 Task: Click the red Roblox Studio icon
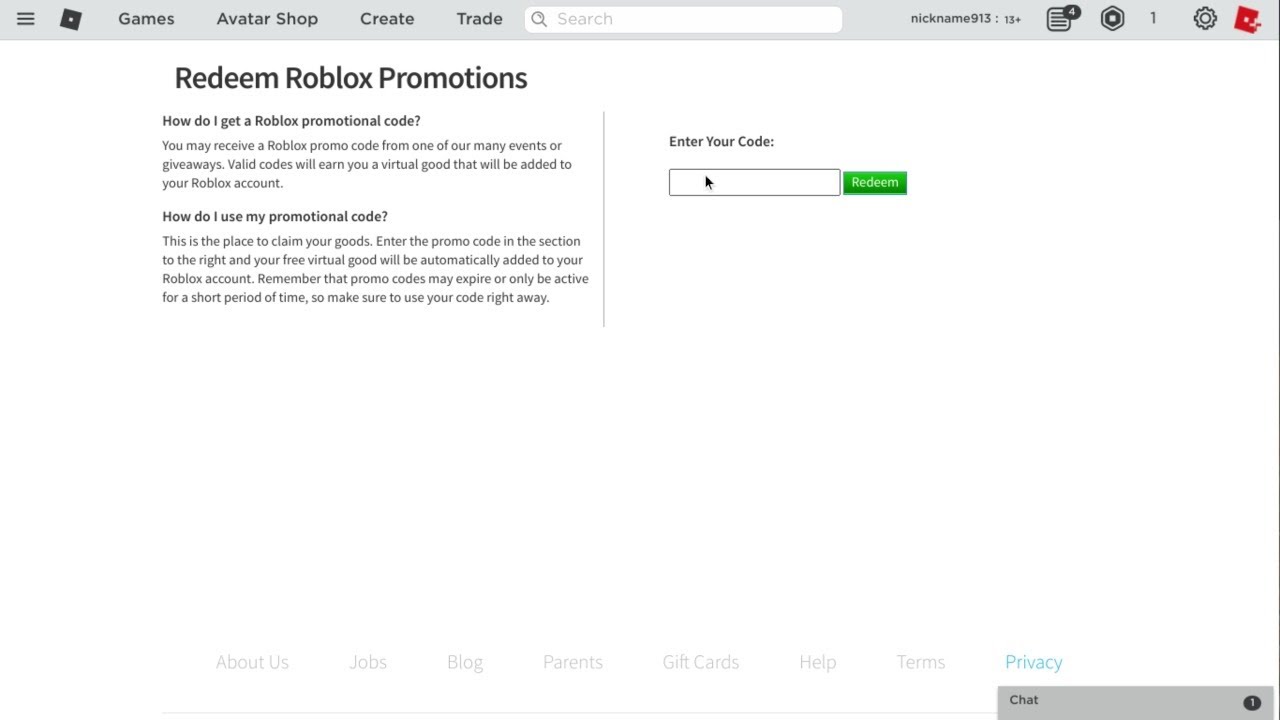pyautogui.click(x=1247, y=19)
